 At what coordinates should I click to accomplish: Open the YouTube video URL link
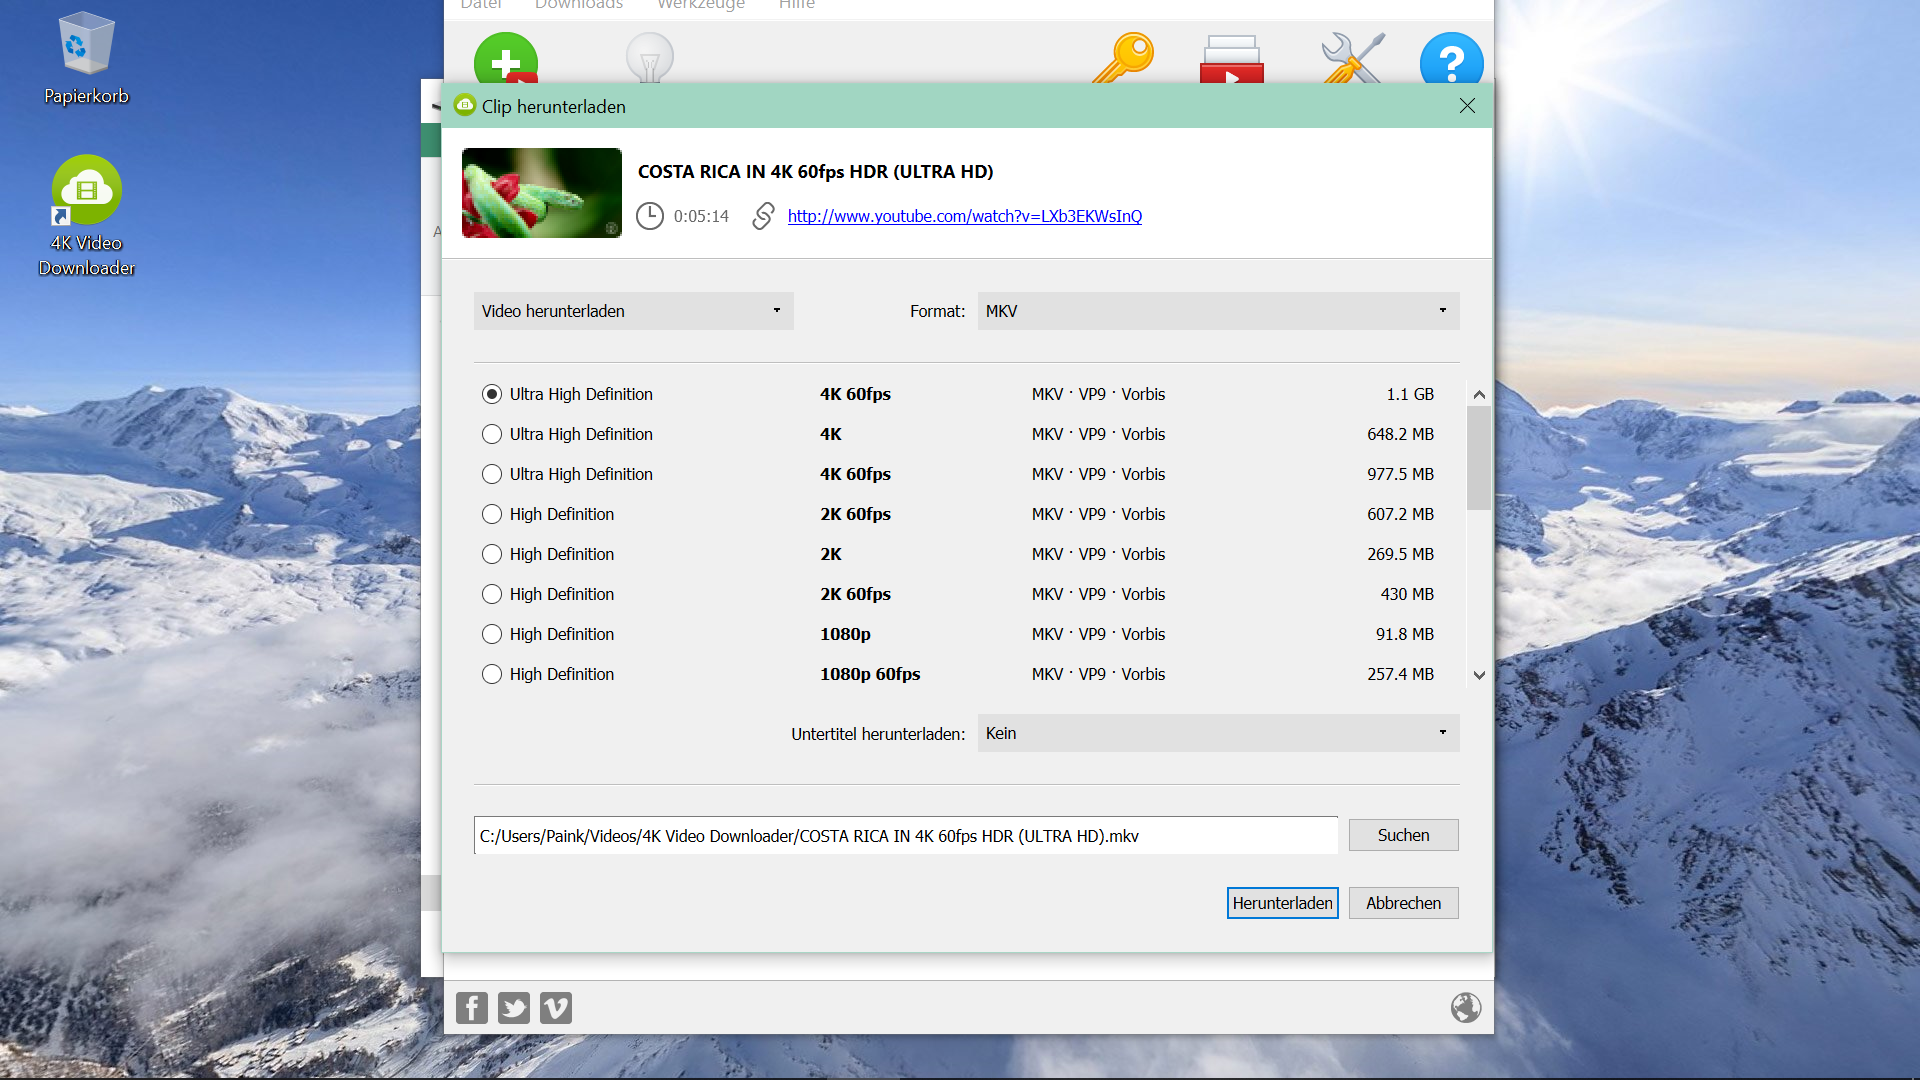pyautogui.click(x=964, y=216)
